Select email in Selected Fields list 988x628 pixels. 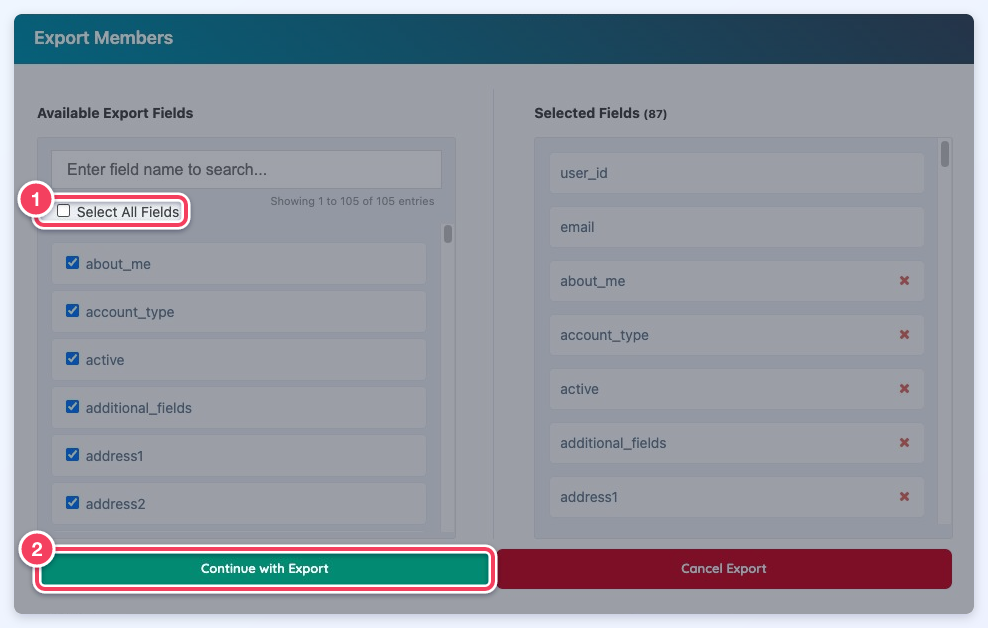[737, 227]
